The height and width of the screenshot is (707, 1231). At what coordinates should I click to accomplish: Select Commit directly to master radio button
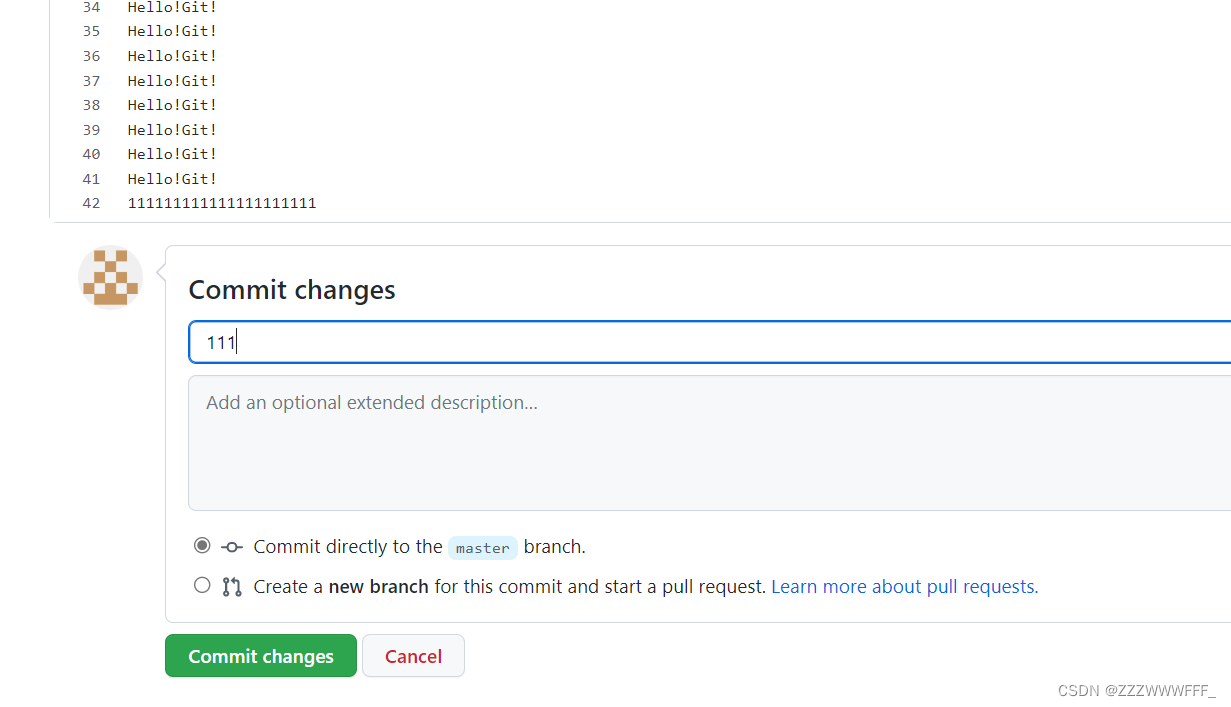(x=202, y=546)
